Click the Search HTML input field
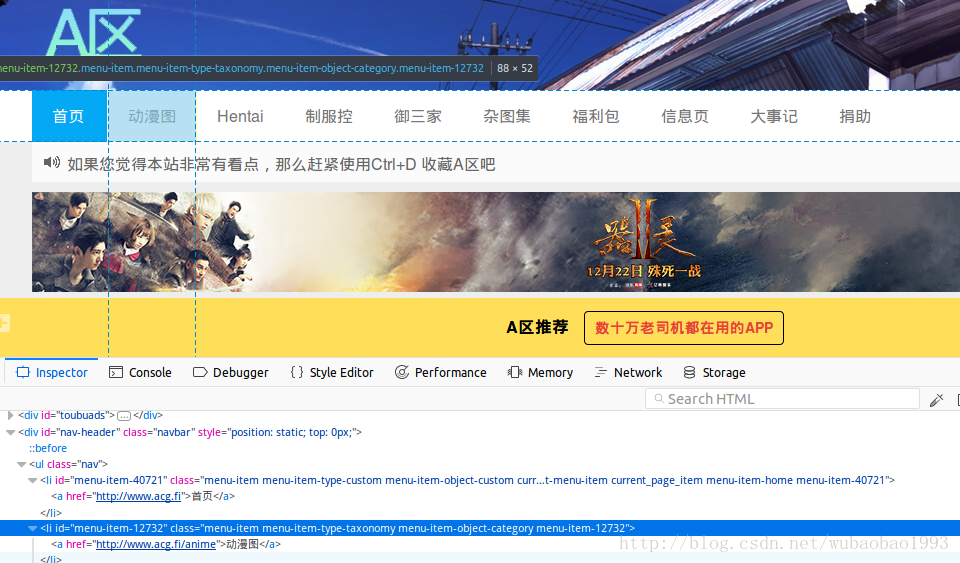Screen dimensions: 960x563 [782, 399]
